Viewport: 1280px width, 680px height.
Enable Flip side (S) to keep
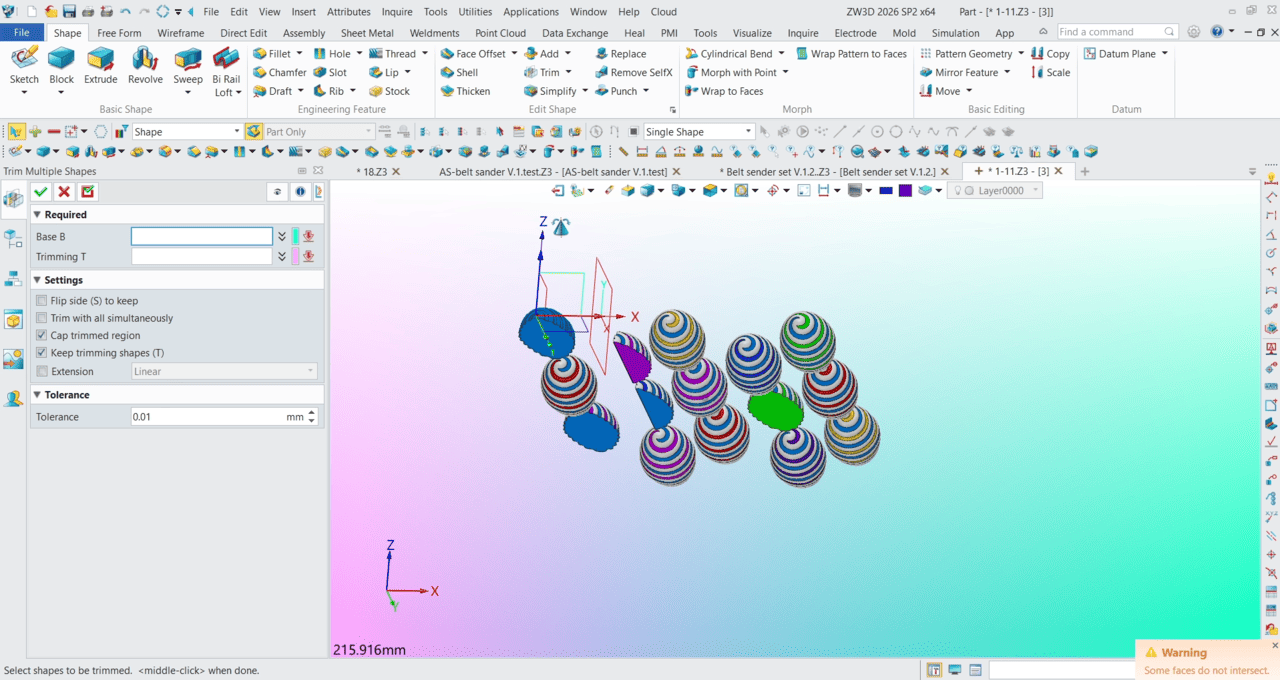point(41,300)
